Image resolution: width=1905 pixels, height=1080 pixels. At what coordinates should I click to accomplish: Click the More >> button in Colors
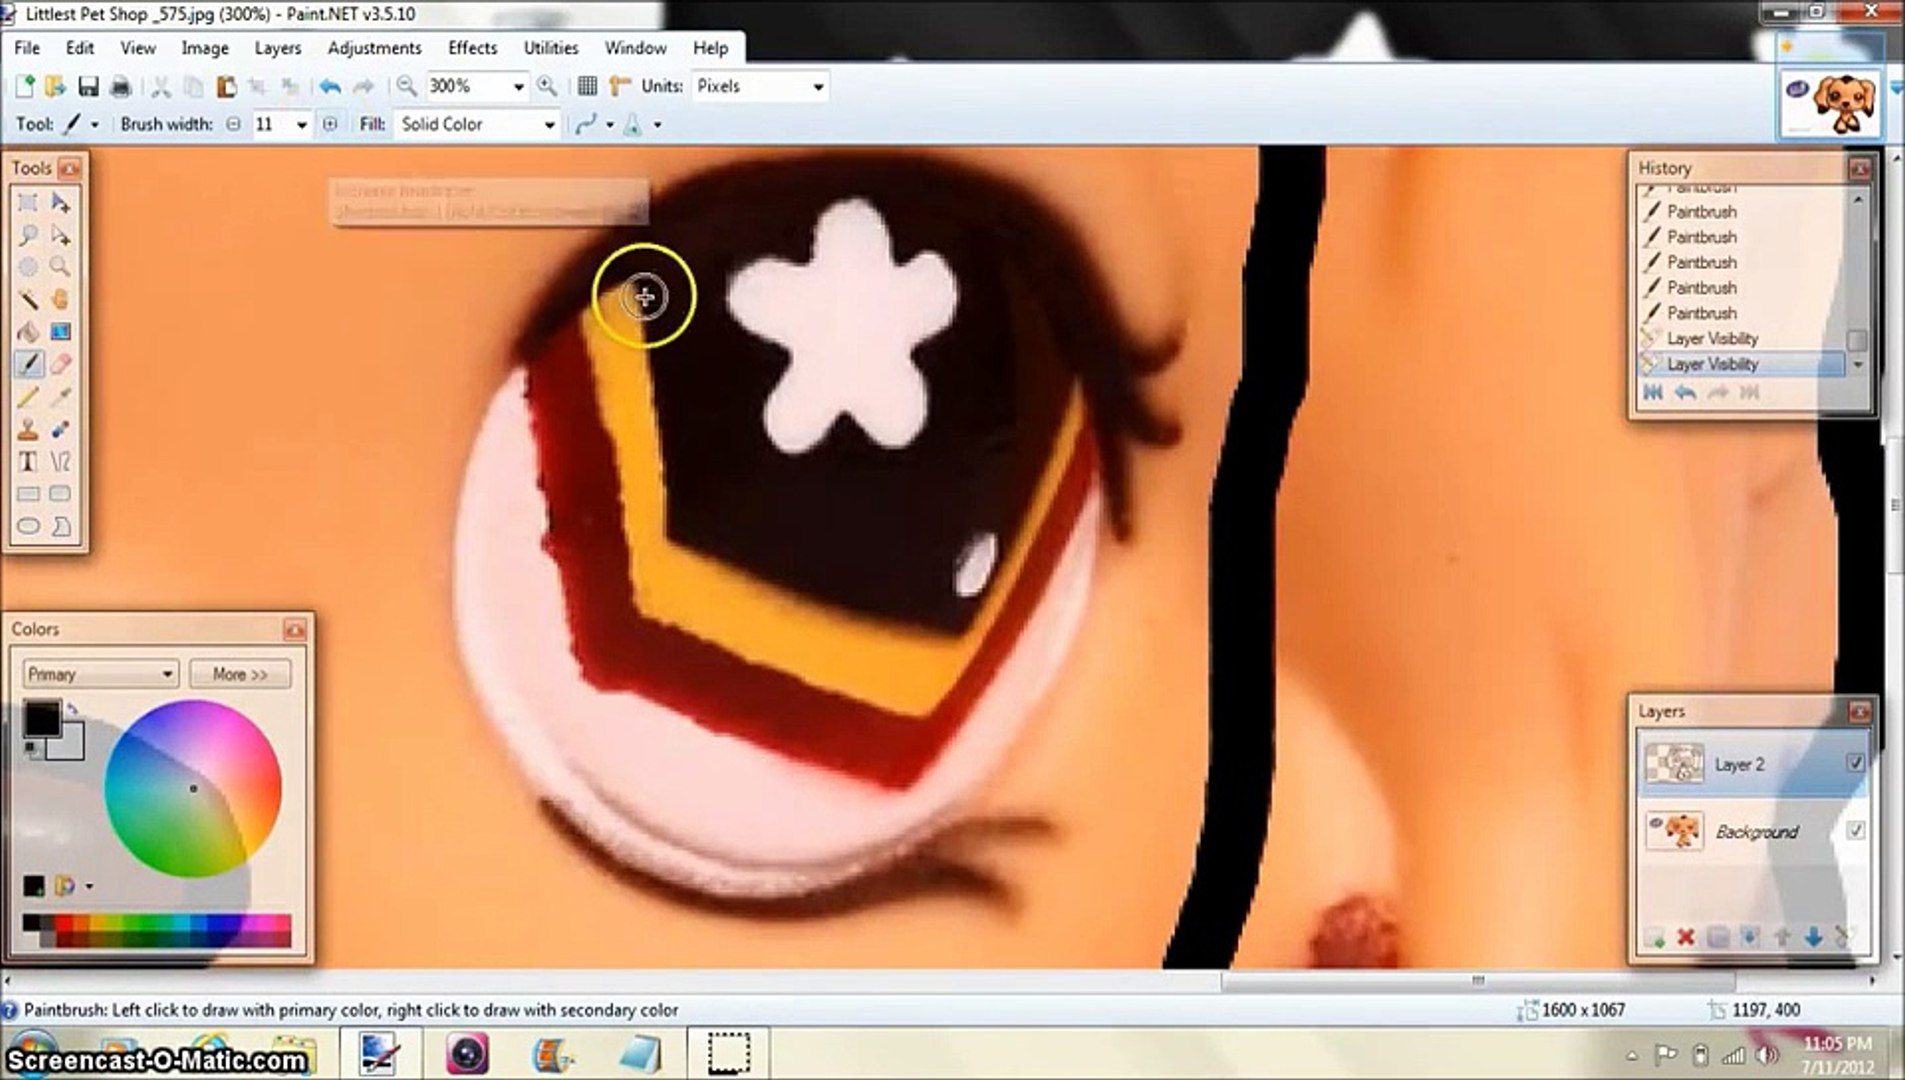(240, 674)
